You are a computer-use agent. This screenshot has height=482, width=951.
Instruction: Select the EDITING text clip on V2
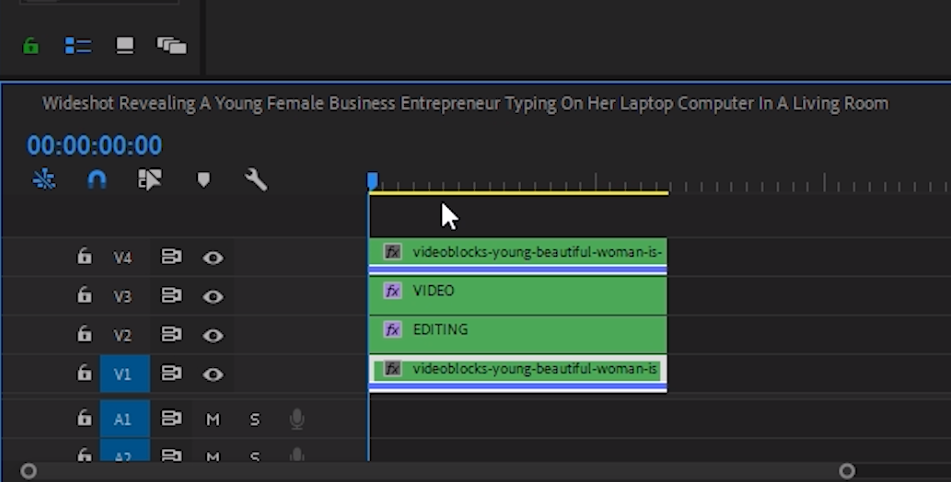click(518, 334)
